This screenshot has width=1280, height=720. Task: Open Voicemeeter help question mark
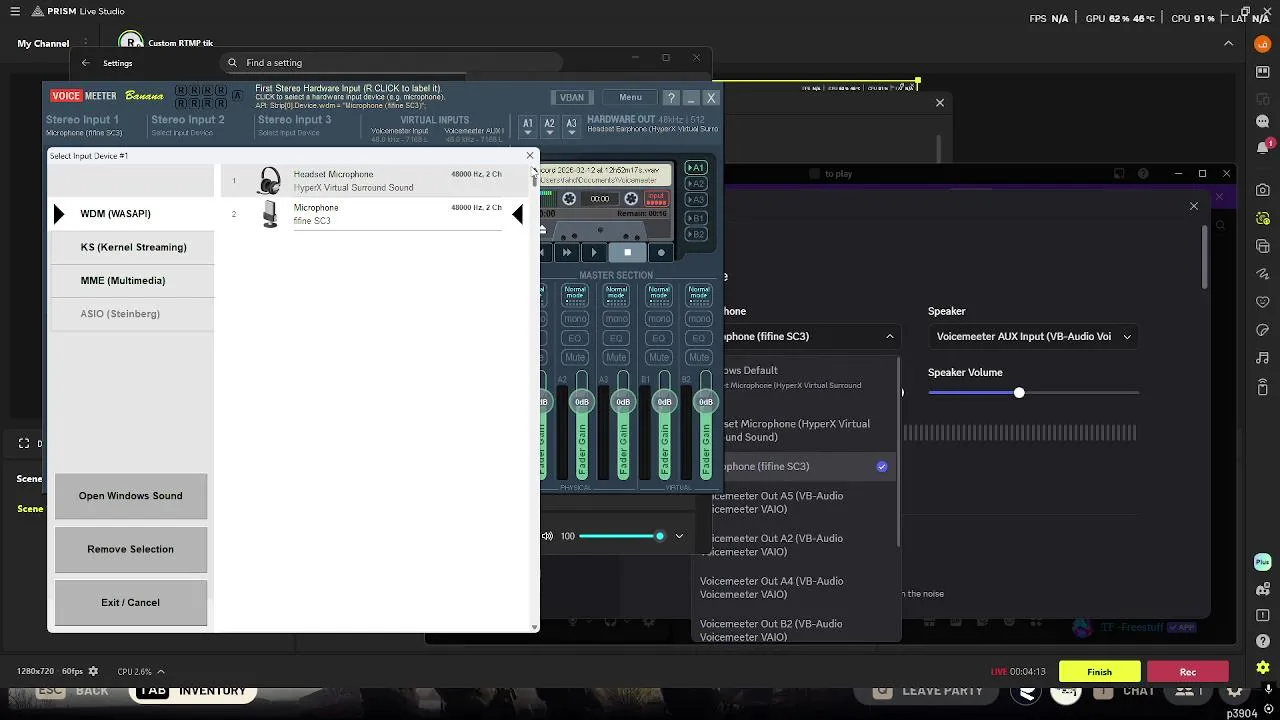pyautogui.click(x=671, y=98)
